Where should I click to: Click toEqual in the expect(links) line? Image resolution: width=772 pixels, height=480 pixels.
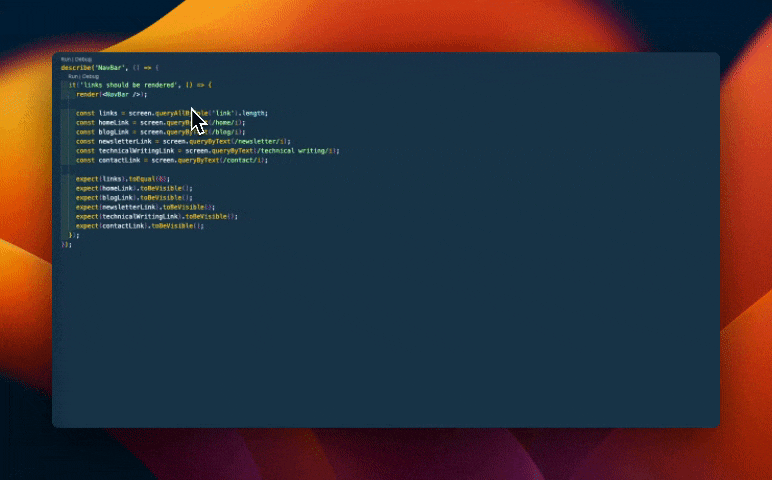click(142, 179)
